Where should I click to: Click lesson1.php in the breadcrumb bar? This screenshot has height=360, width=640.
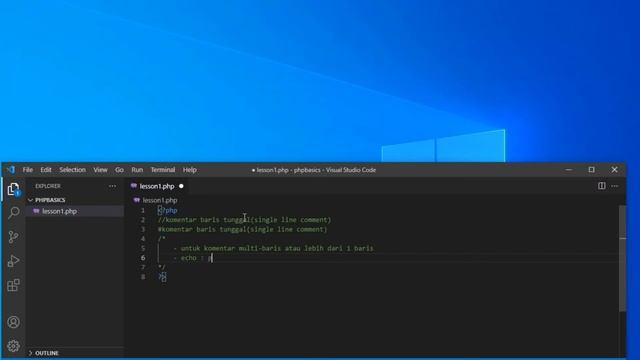tap(160, 200)
